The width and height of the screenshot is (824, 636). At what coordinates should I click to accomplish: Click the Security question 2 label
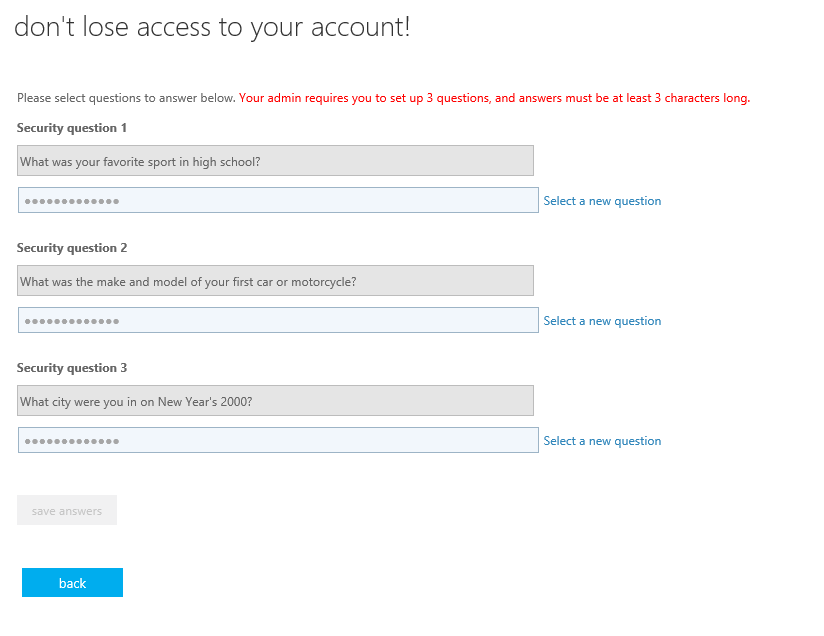click(71, 248)
